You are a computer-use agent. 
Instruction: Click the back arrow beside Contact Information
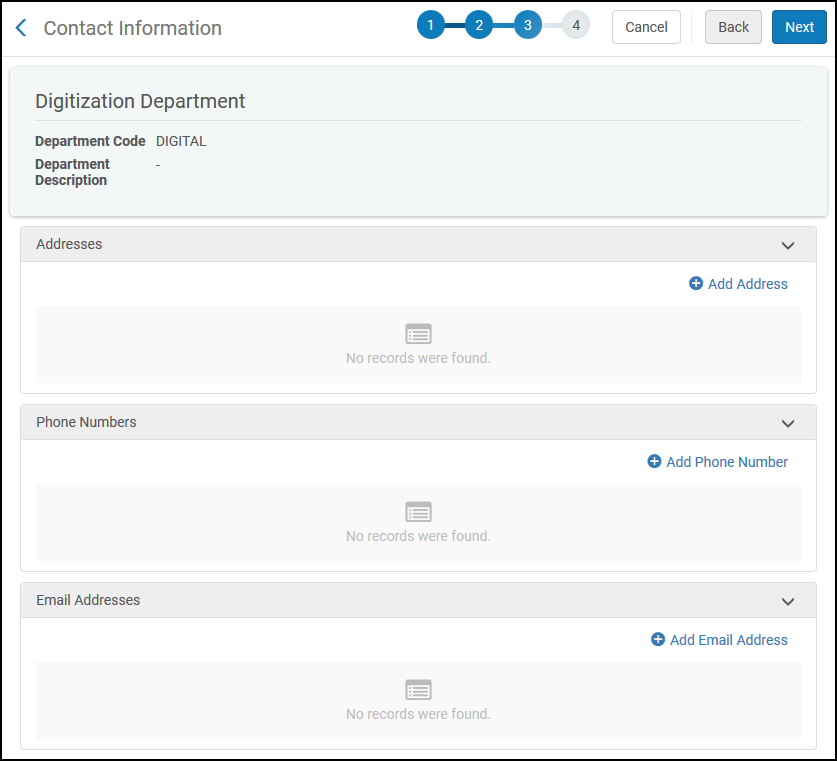click(21, 28)
